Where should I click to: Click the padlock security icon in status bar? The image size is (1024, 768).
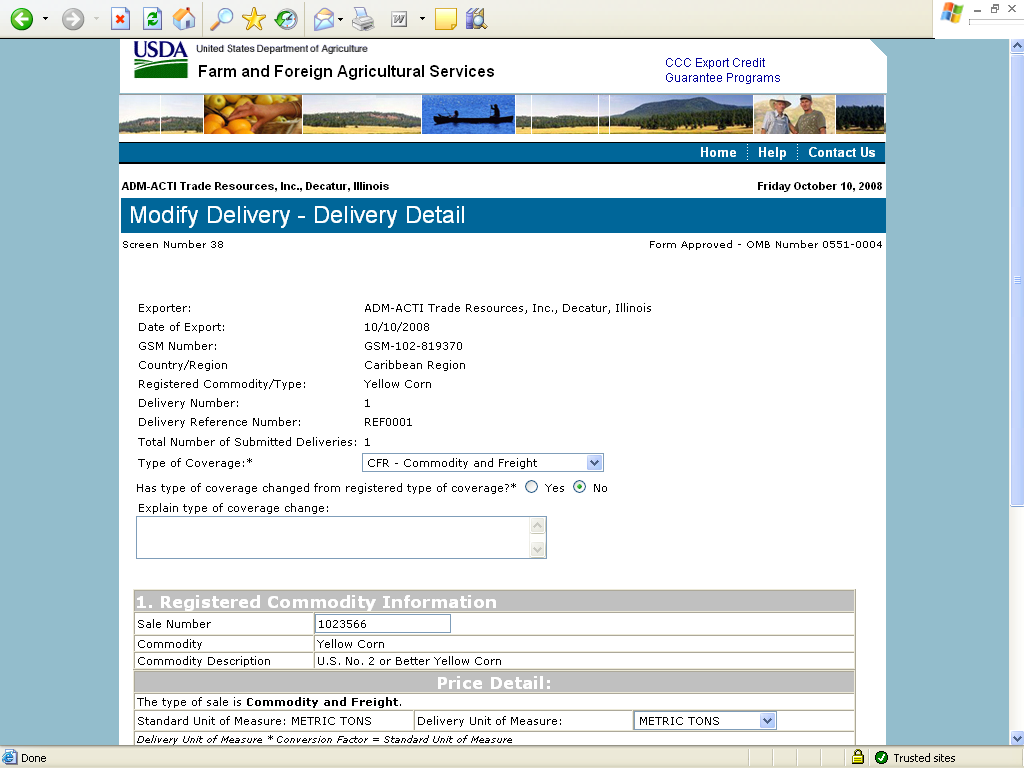857,757
